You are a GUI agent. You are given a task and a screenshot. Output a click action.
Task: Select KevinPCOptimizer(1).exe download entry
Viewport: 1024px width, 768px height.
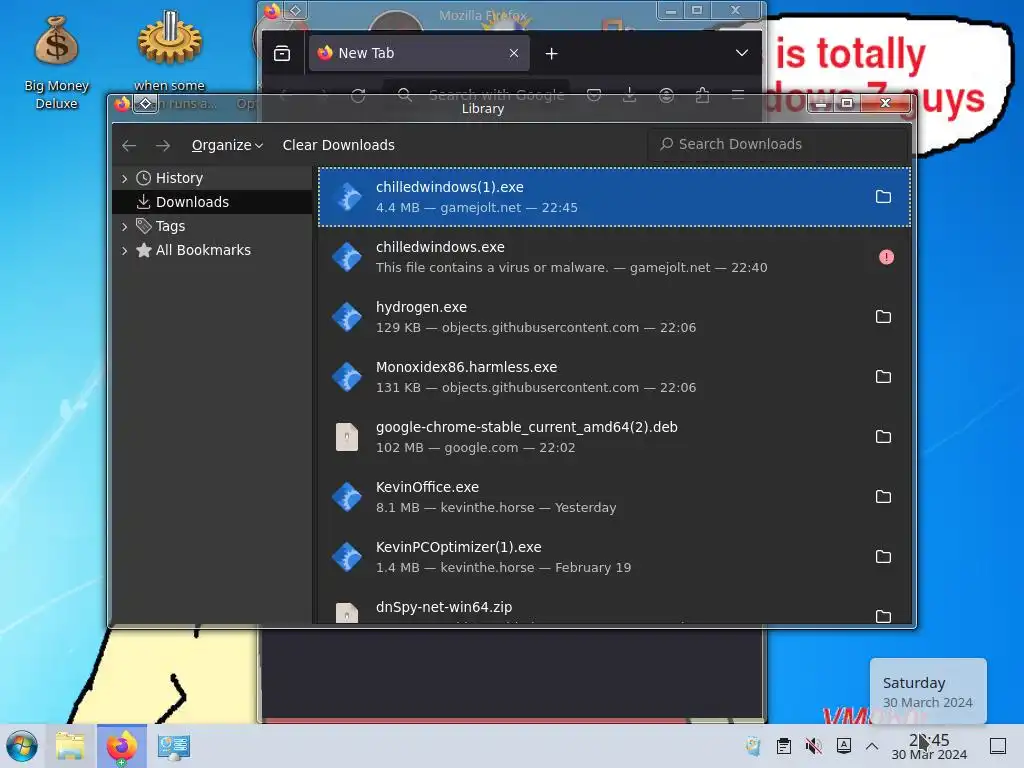[x=614, y=557]
